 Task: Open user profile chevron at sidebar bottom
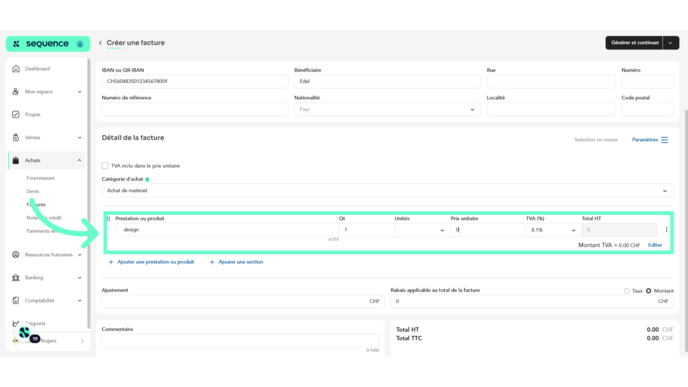[x=82, y=340]
